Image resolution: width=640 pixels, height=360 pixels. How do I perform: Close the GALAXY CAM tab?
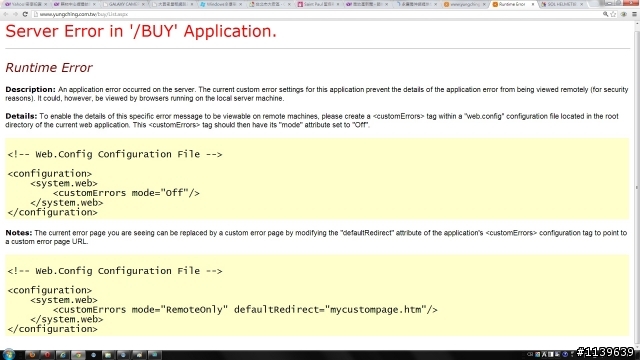(x=143, y=4)
